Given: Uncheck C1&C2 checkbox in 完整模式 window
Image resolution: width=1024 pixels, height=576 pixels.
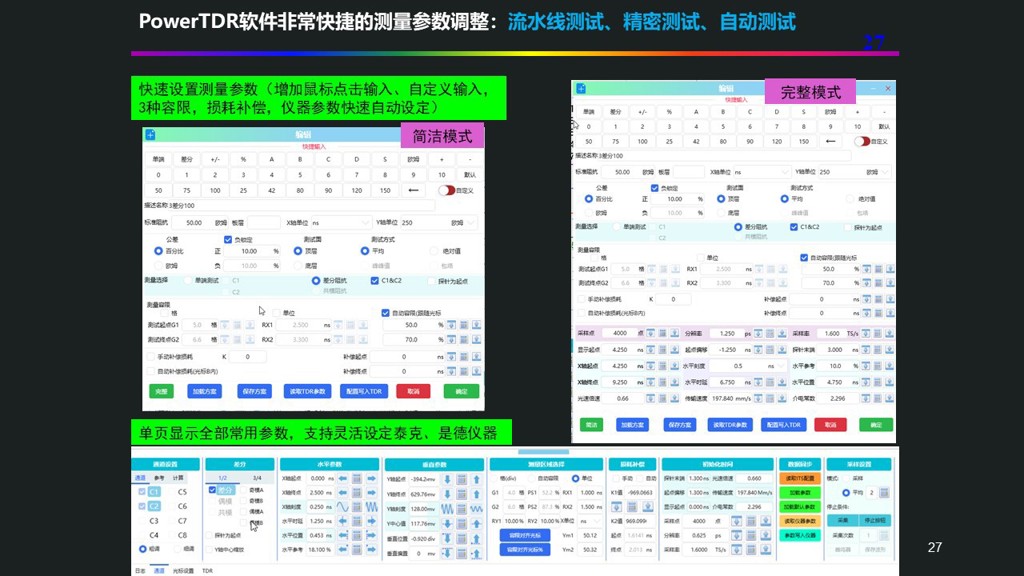Looking at the screenshot, I should pos(794,227).
